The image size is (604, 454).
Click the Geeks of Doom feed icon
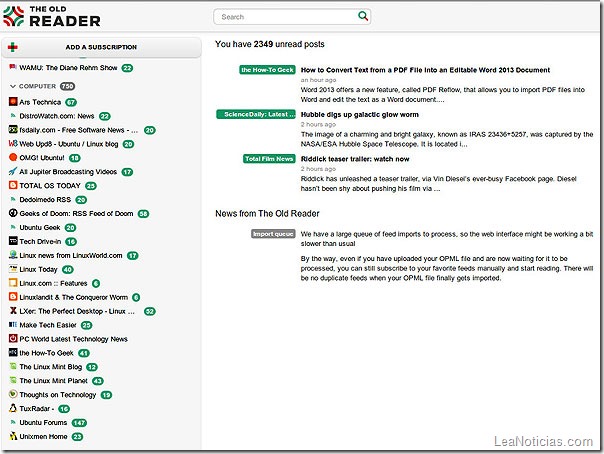(13, 213)
